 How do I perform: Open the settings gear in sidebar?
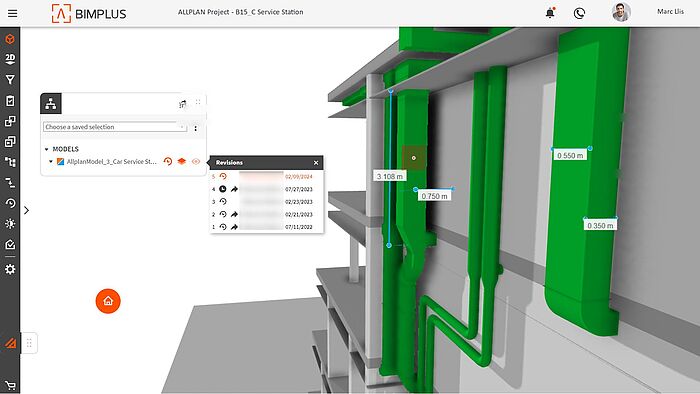[10, 269]
